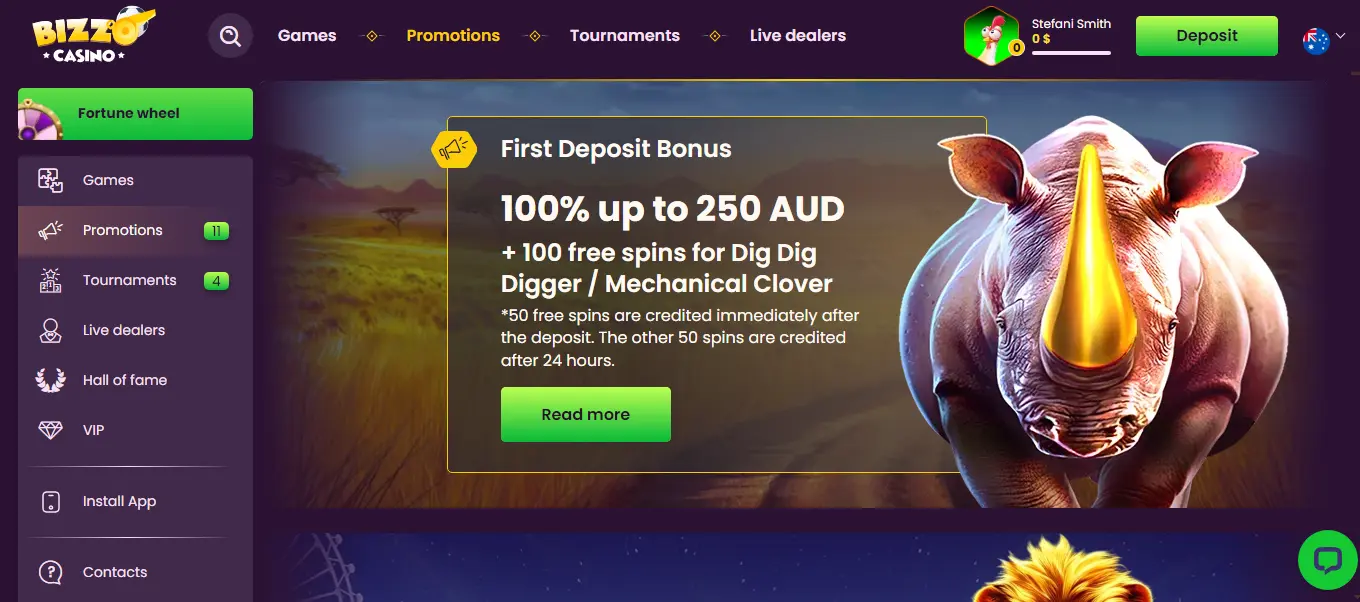Click the rooster user avatar
Image resolution: width=1360 pixels, height=602 pixels.
coord(991,37)
